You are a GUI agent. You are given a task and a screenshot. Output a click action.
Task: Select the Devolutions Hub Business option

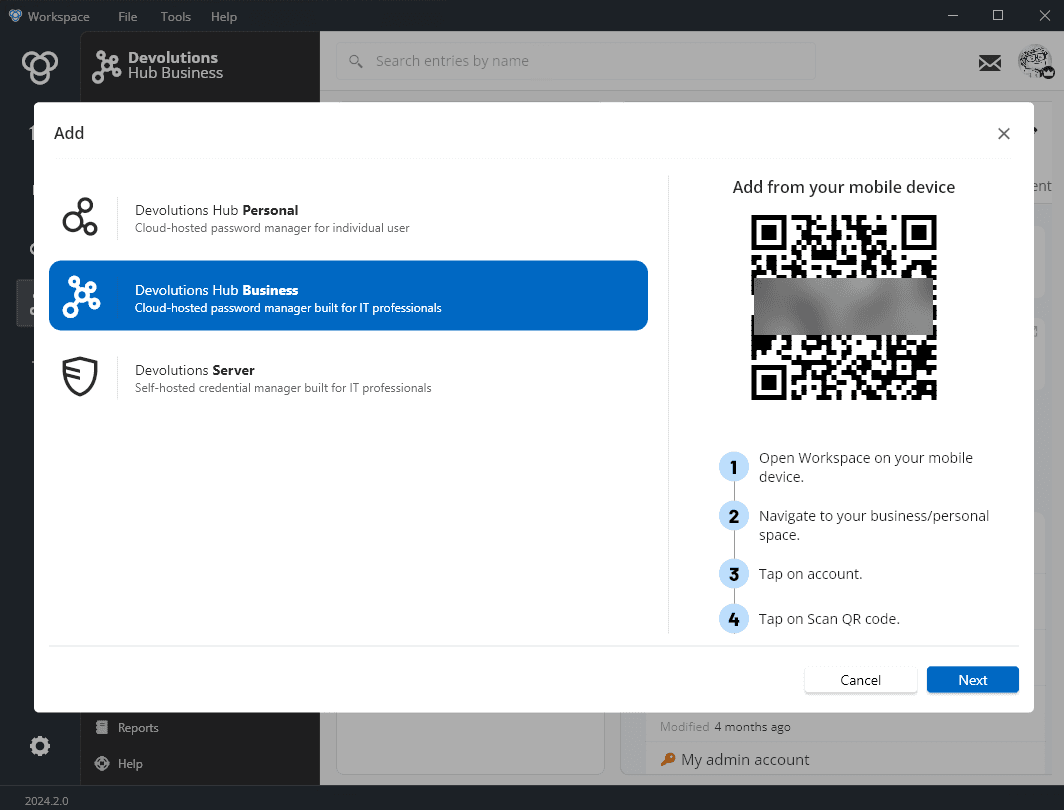point(348,296)
